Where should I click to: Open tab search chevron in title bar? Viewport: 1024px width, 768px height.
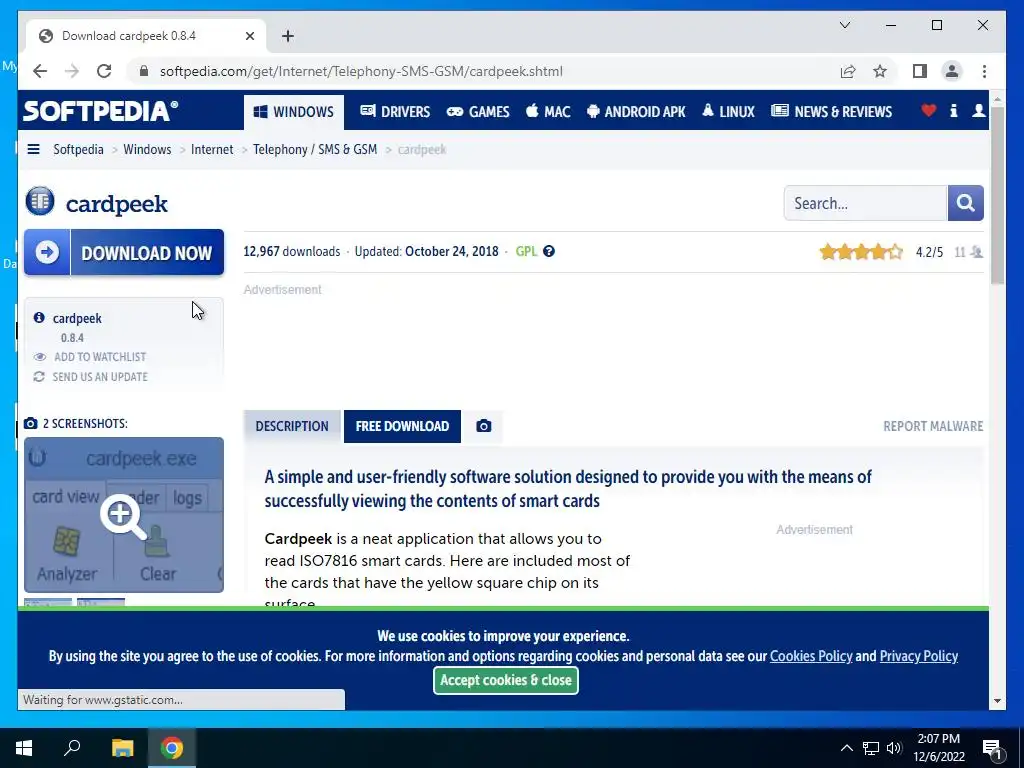[844, 25]
